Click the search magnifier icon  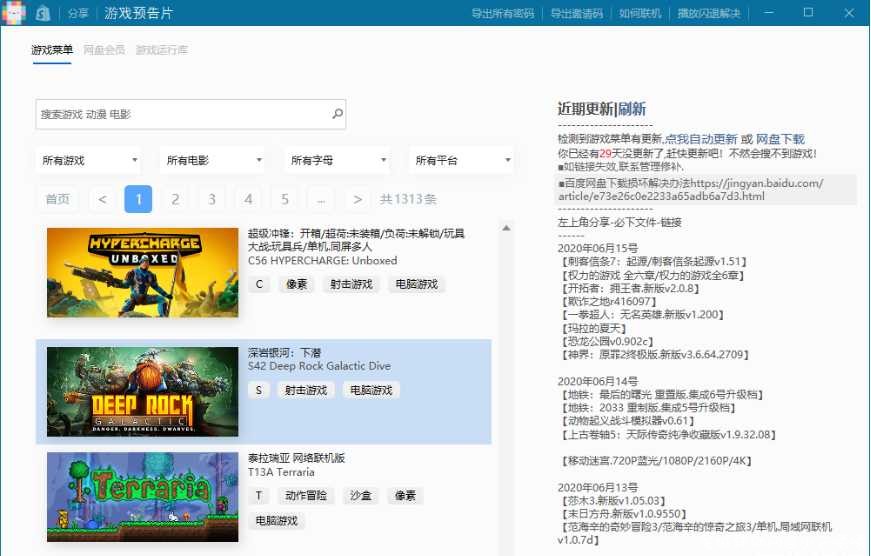tap(337, 114)
